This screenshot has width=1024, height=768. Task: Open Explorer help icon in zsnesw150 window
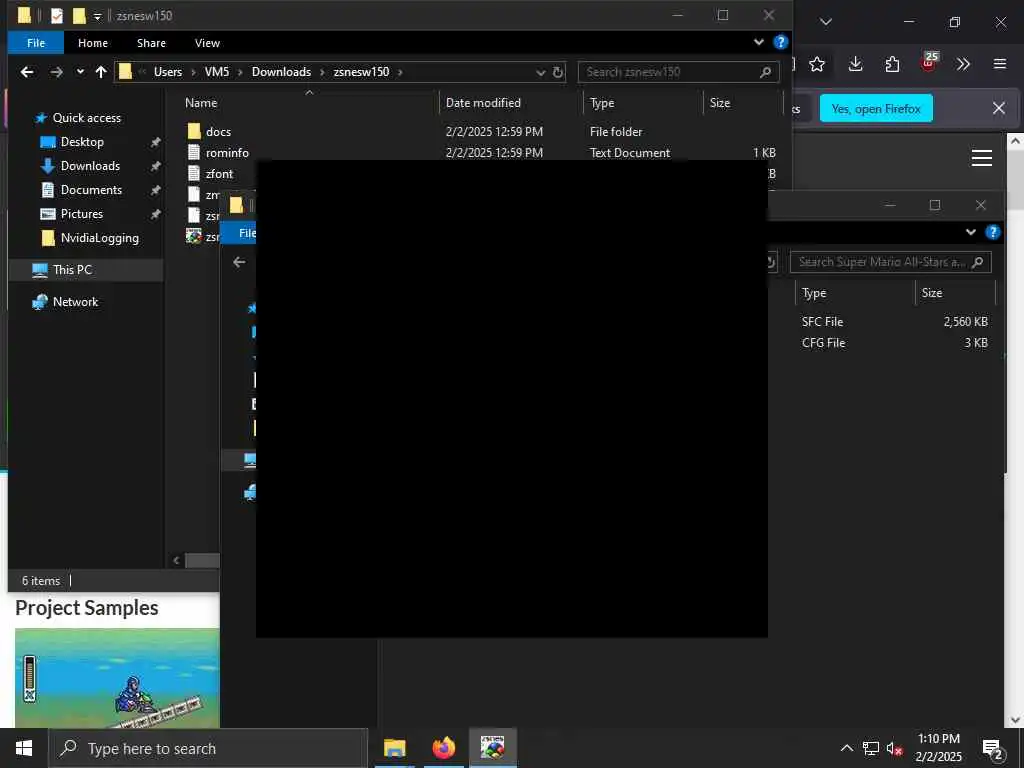point(780,42)
